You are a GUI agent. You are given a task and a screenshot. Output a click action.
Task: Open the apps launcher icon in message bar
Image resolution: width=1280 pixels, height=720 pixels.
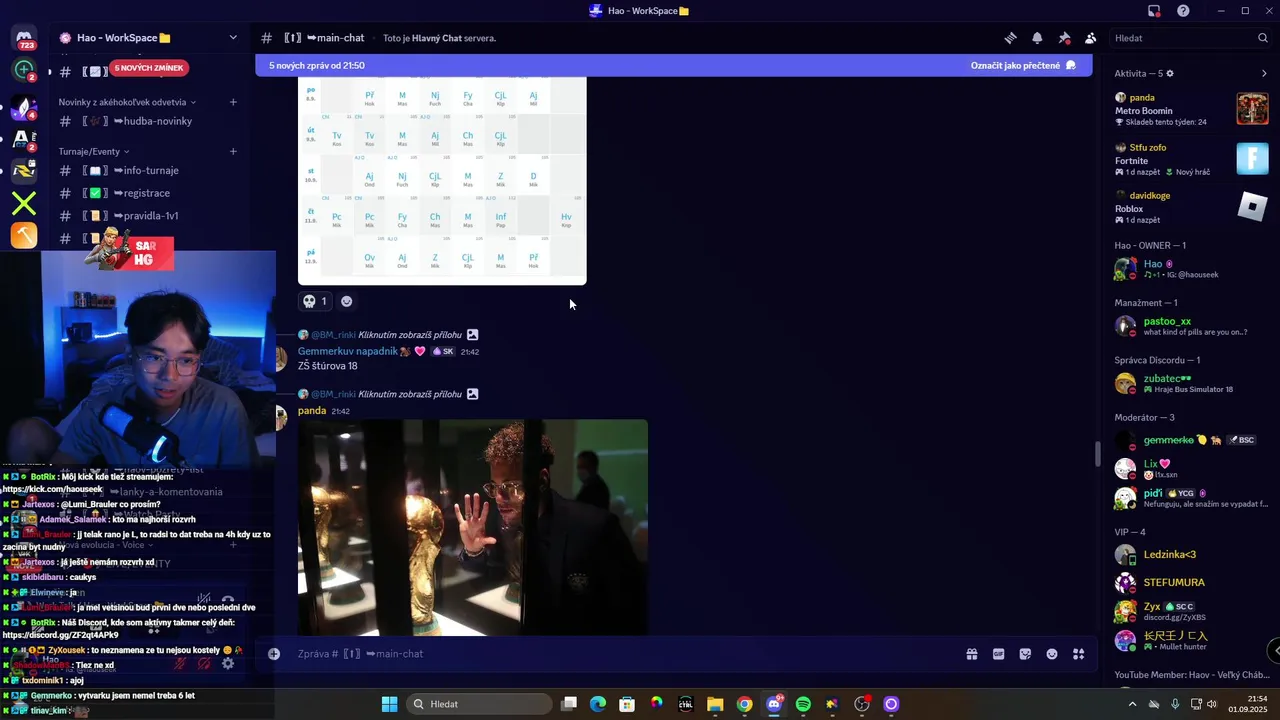coord(1079,654)
